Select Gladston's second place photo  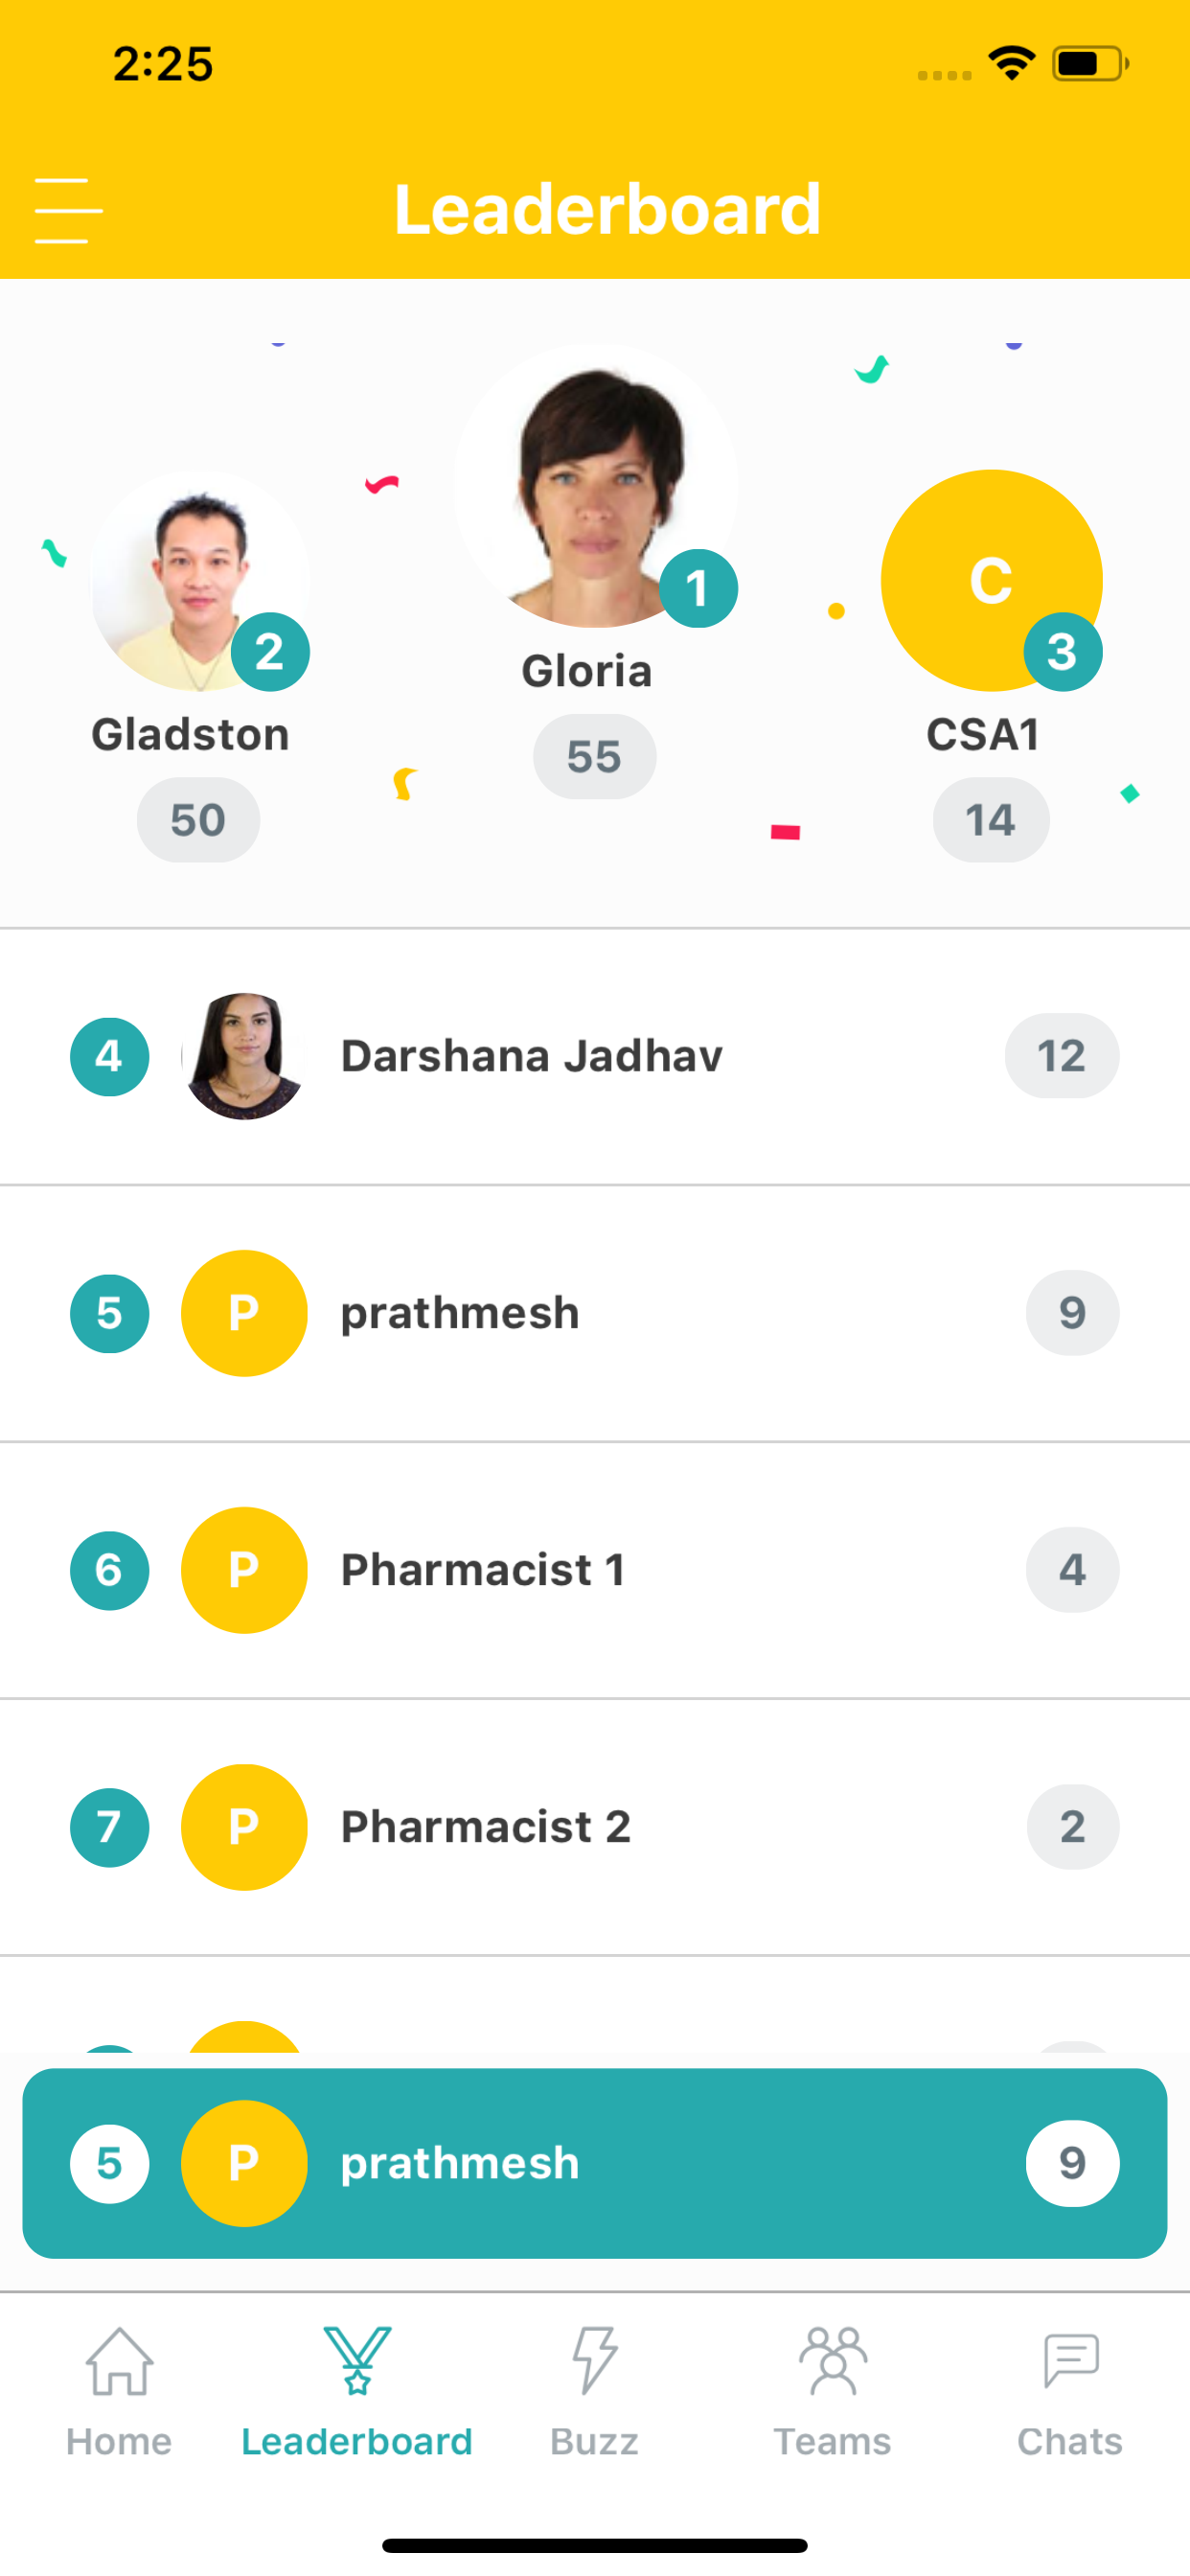(x=199, y=581)
